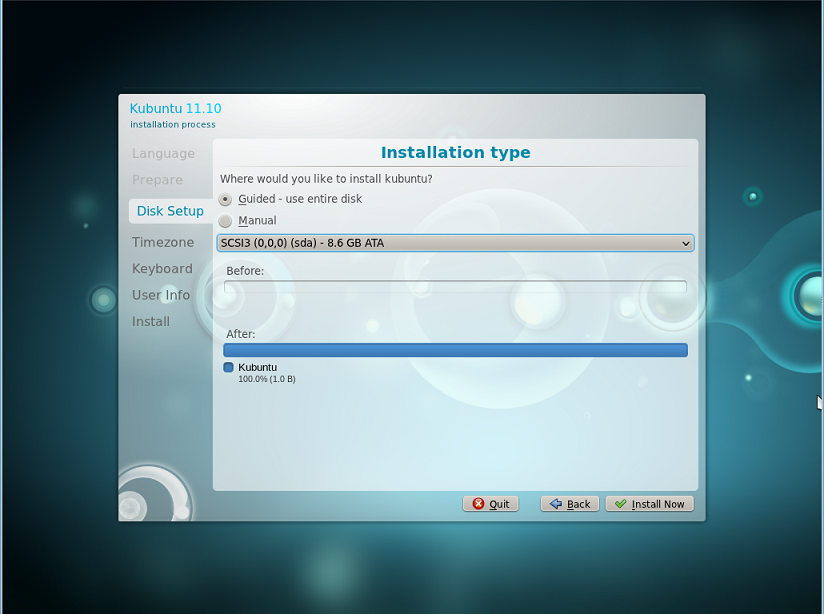Select Keyboard step in sidebar

pos(162,269)
